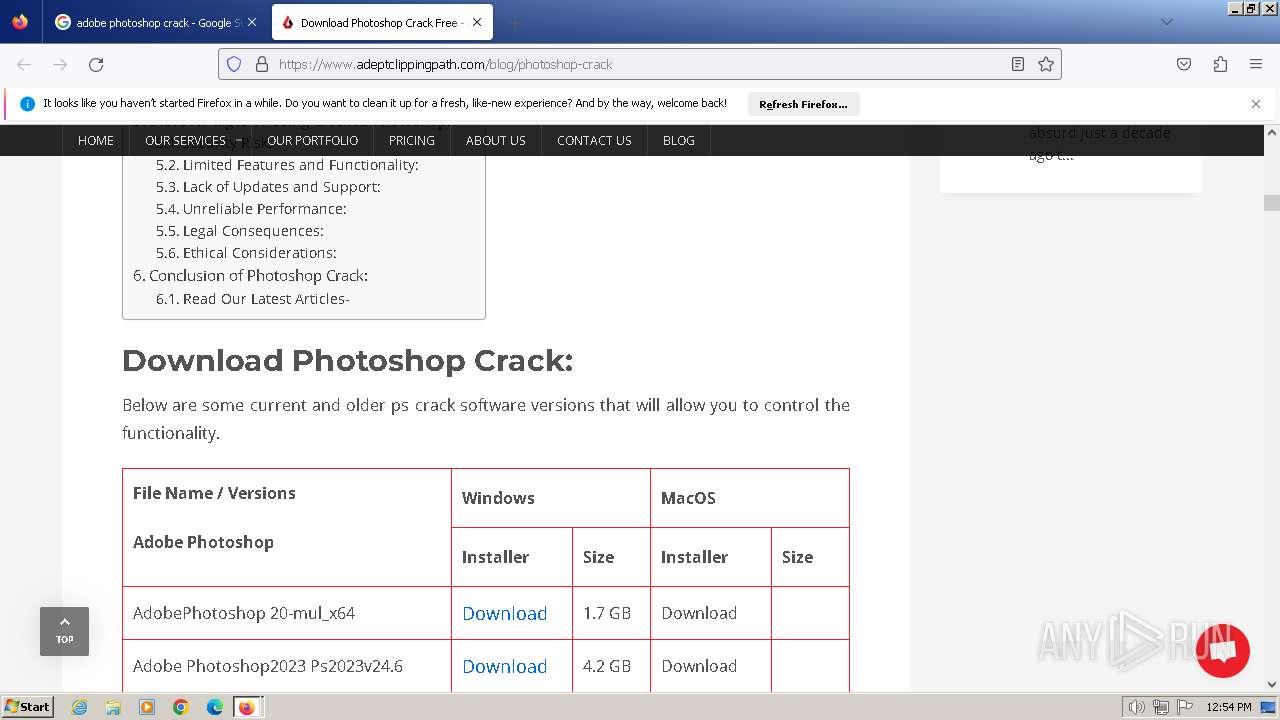Click Windows Download link for Photoshop2023 Ps2023v24.6
1280x720 pixels.
point(505,666)
